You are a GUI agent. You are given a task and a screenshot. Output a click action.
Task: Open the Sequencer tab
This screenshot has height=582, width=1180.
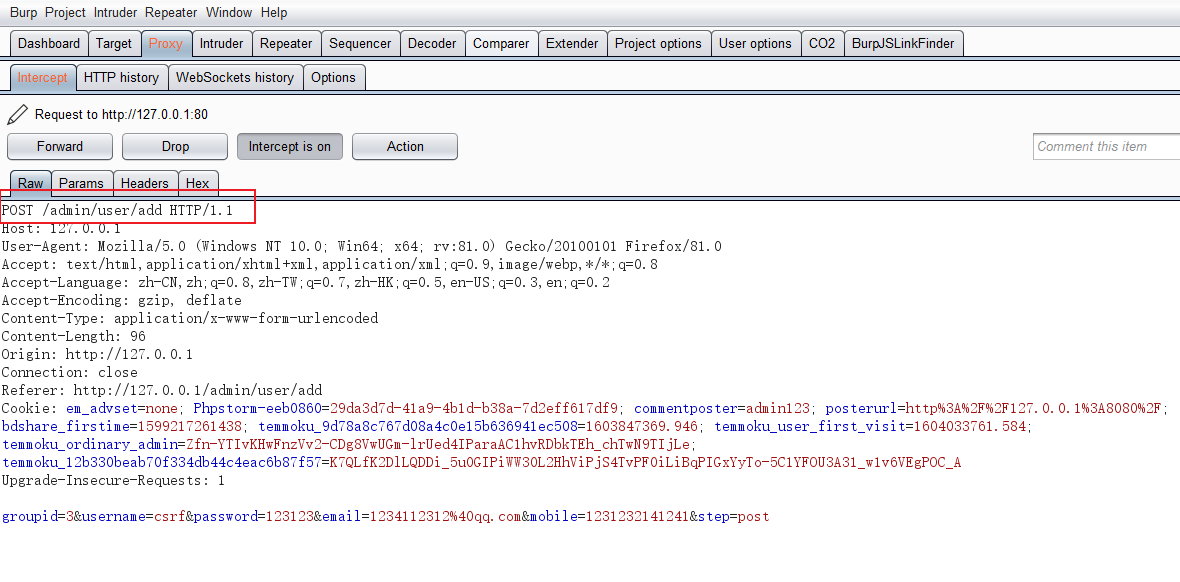[x=360, y=44]
